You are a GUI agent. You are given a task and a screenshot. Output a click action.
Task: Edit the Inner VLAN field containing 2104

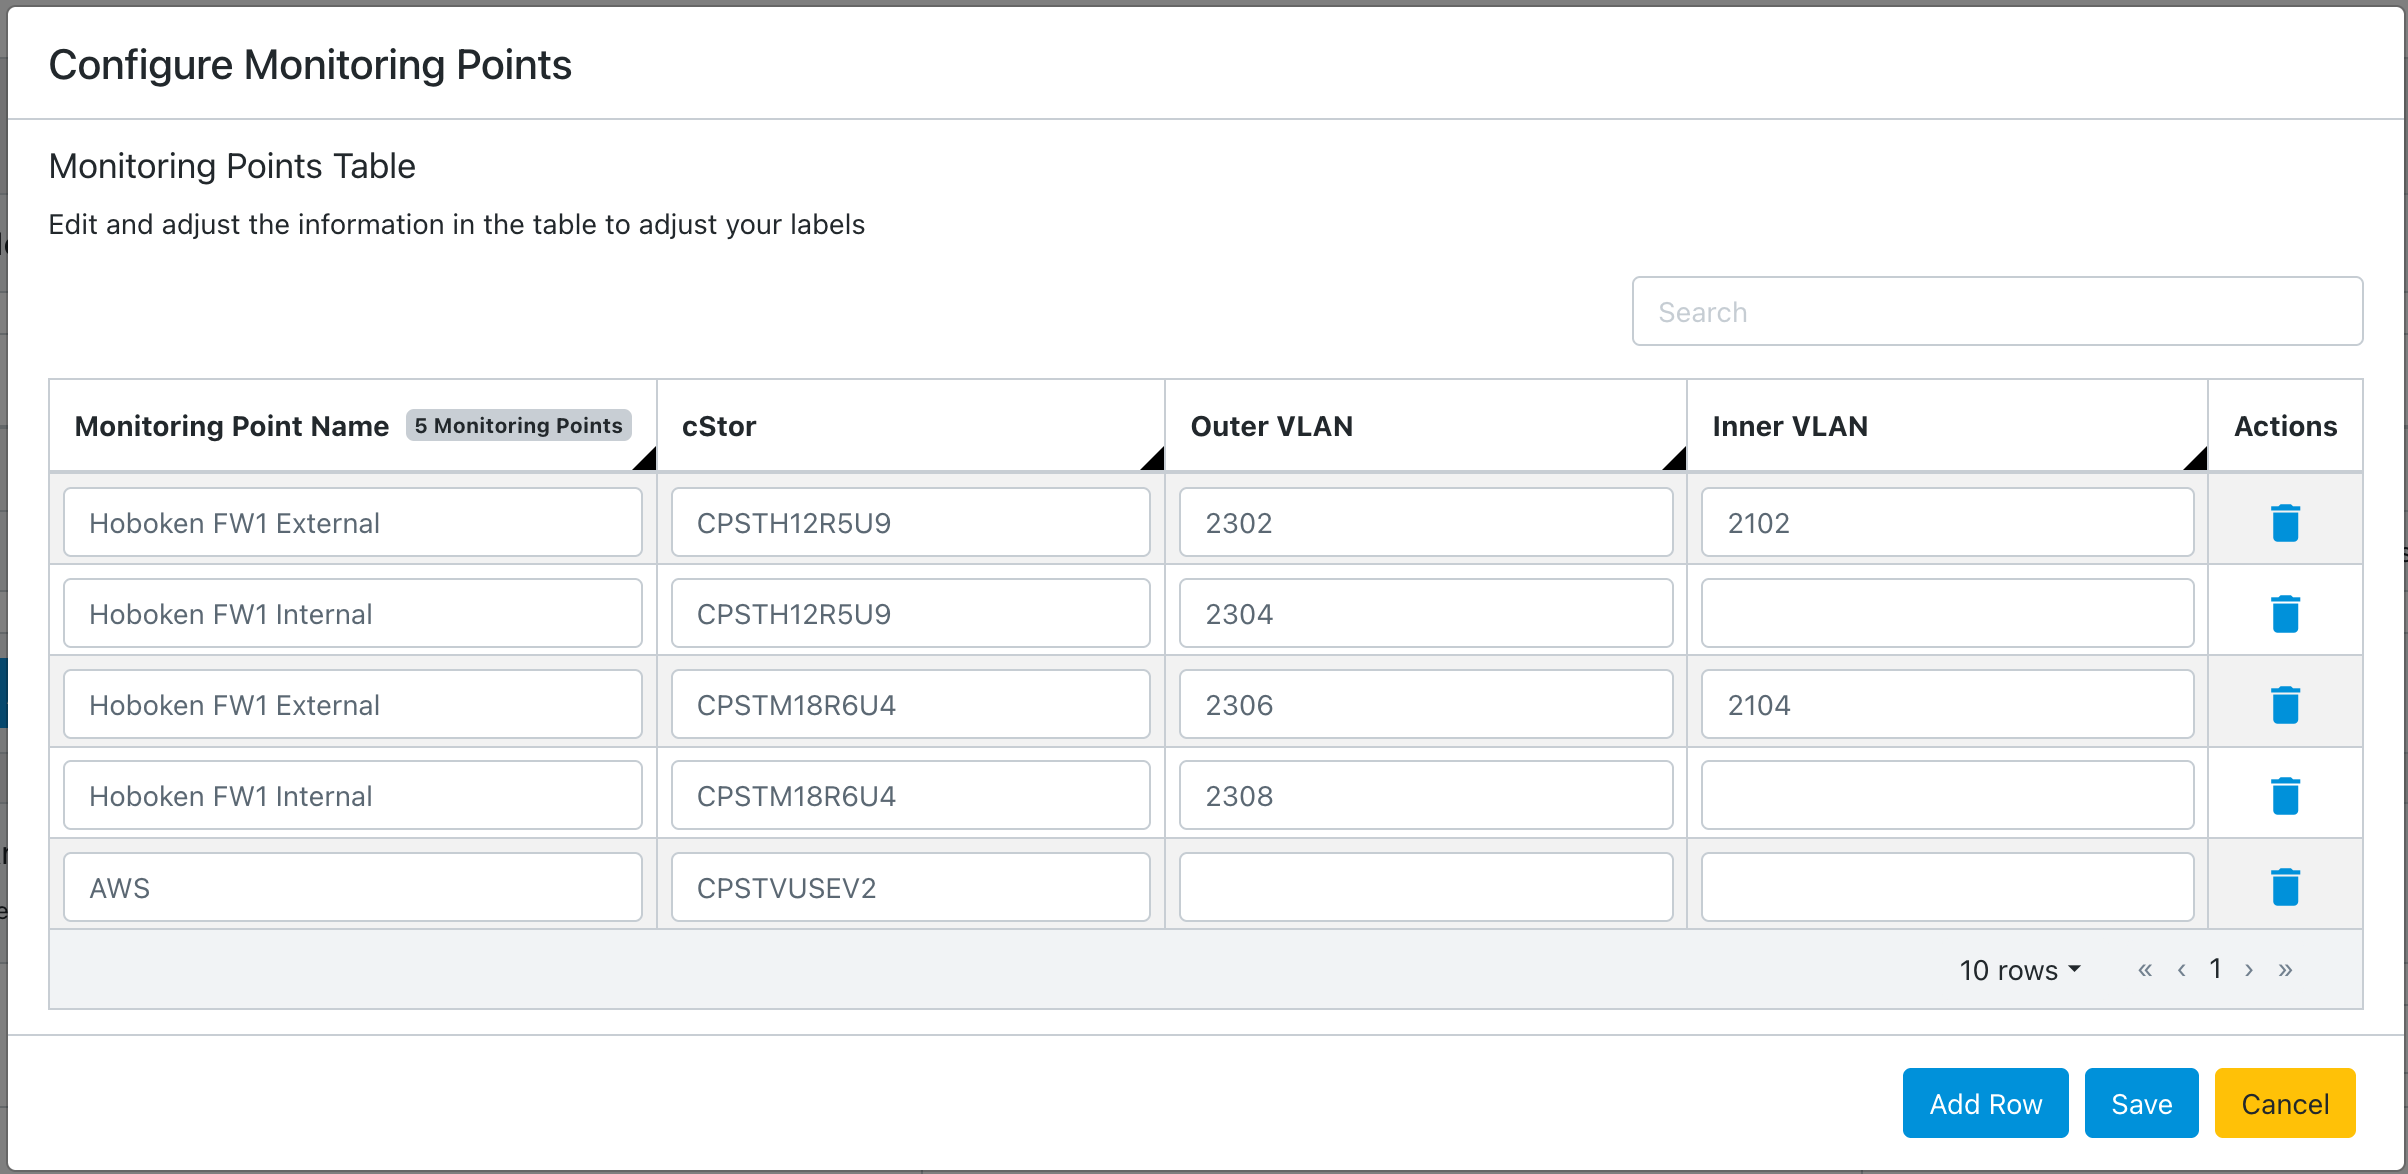(x=1947, y=704)
